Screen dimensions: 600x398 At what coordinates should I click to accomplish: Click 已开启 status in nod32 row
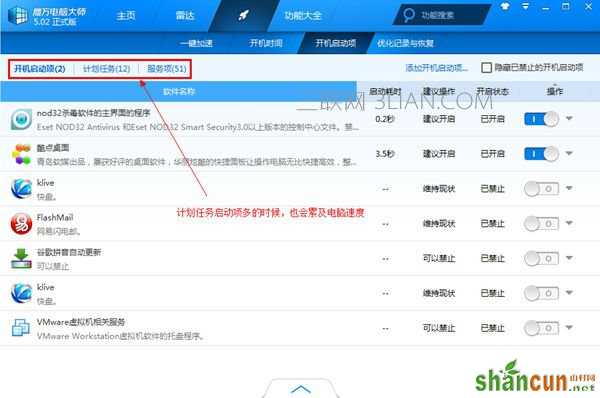click(x=492, y=119)
